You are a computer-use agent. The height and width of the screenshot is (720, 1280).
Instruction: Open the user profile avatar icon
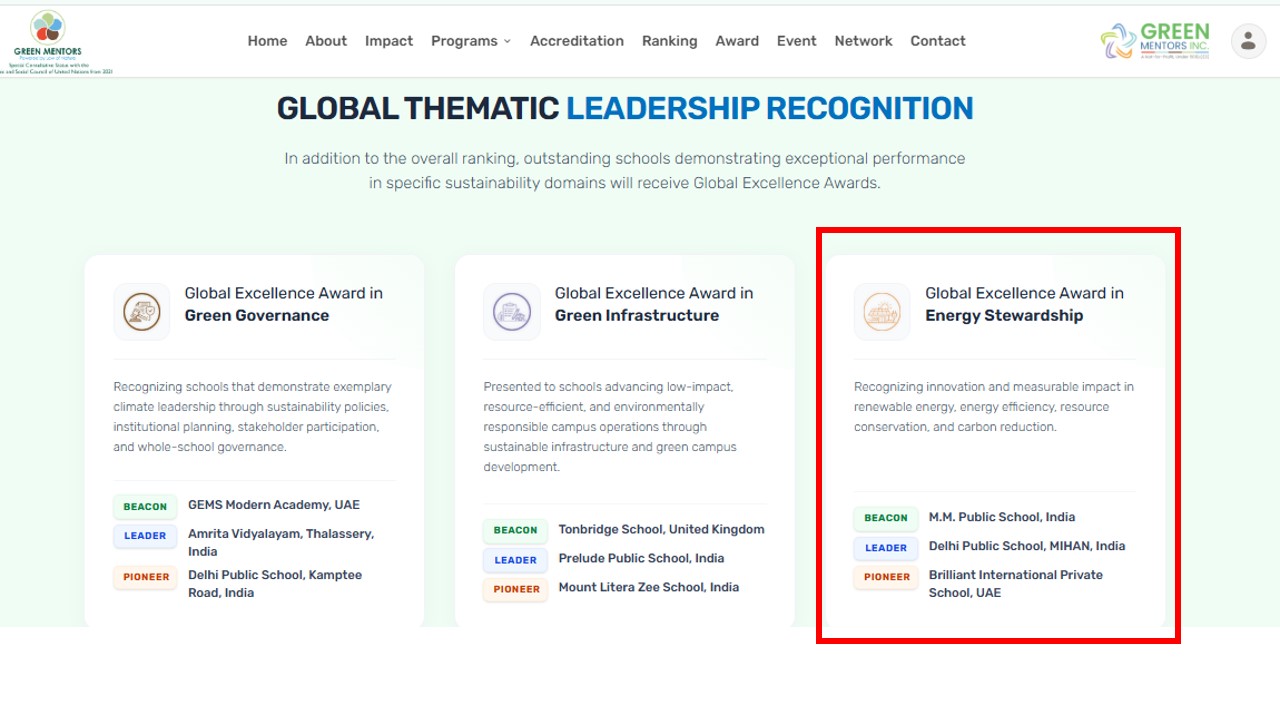pos(1248,41)
